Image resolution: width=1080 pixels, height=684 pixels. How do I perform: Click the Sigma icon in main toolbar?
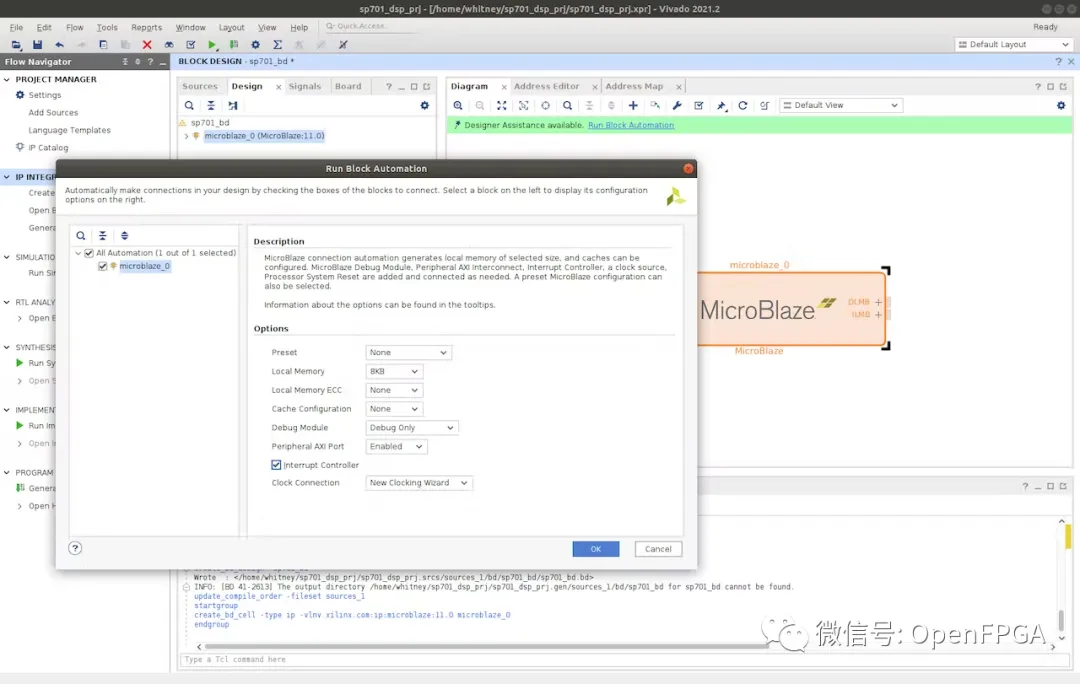click(278, 45)
